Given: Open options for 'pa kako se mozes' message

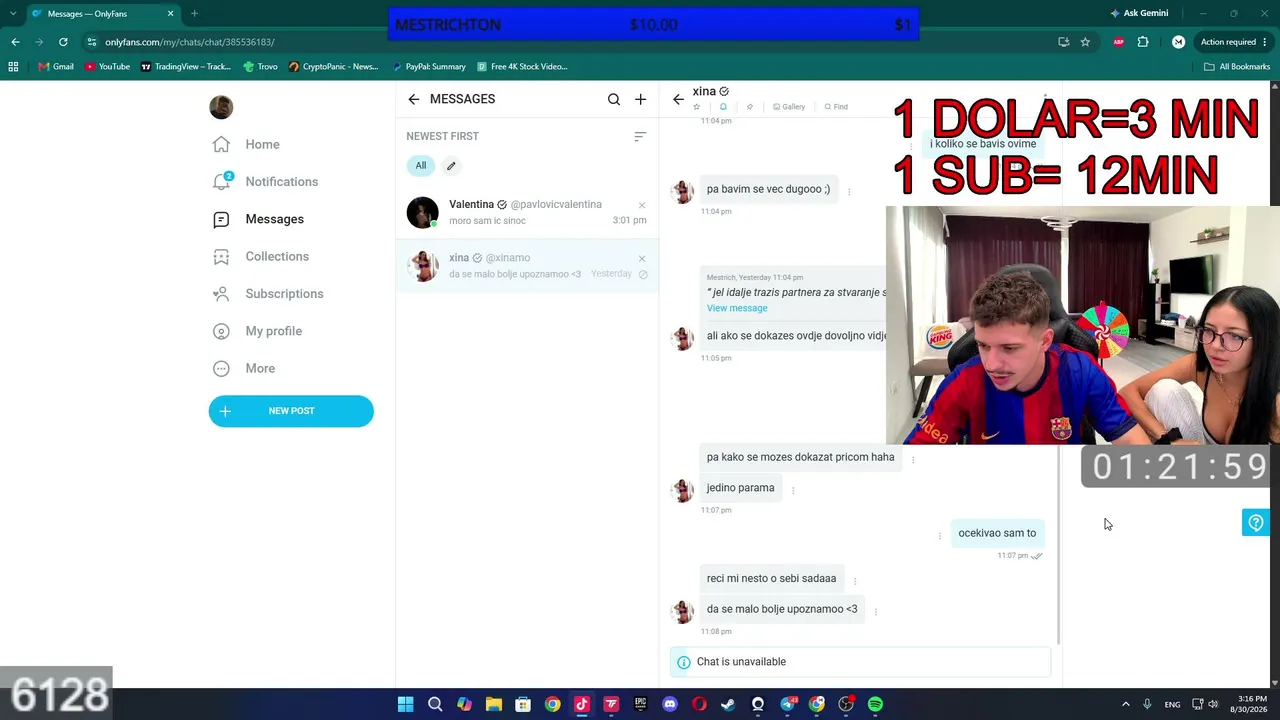Looking at the screenshot, I should click(x=913, y=459).
